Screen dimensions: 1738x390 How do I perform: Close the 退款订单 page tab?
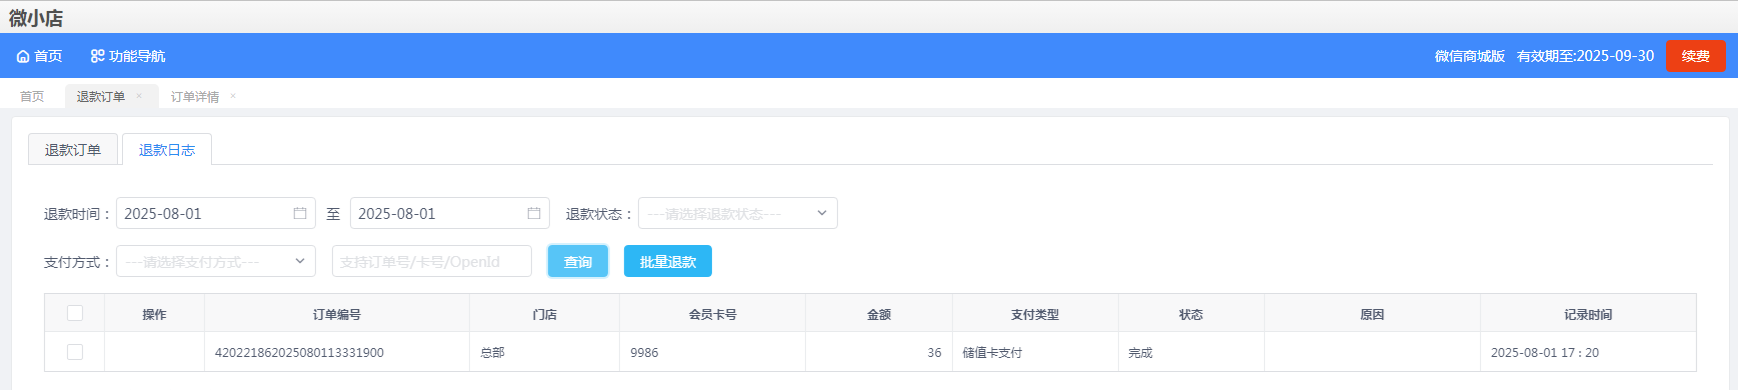pyautogui.click(x=139, y=96)
